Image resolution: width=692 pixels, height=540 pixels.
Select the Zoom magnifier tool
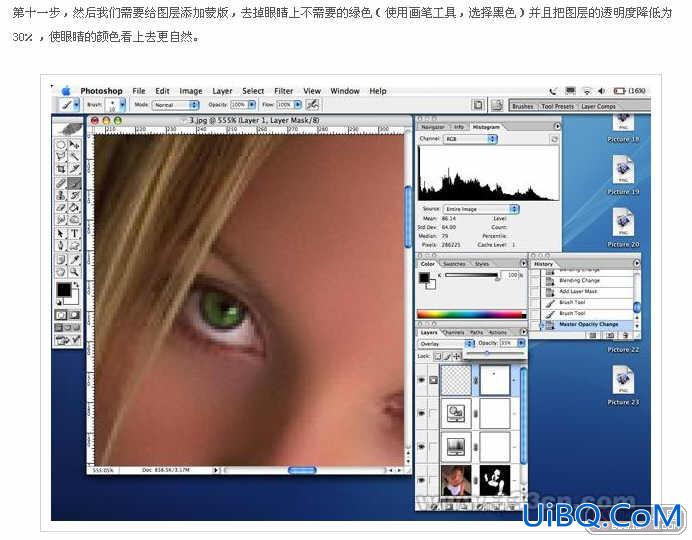(x=74, y=272)
